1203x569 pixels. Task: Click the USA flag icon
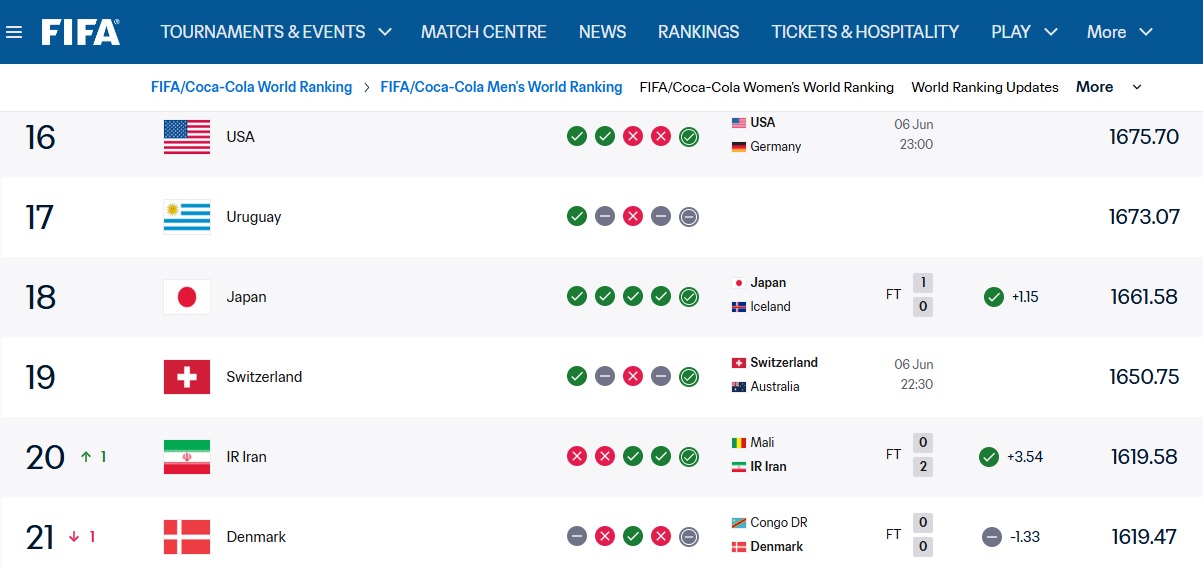click(187, 137)
